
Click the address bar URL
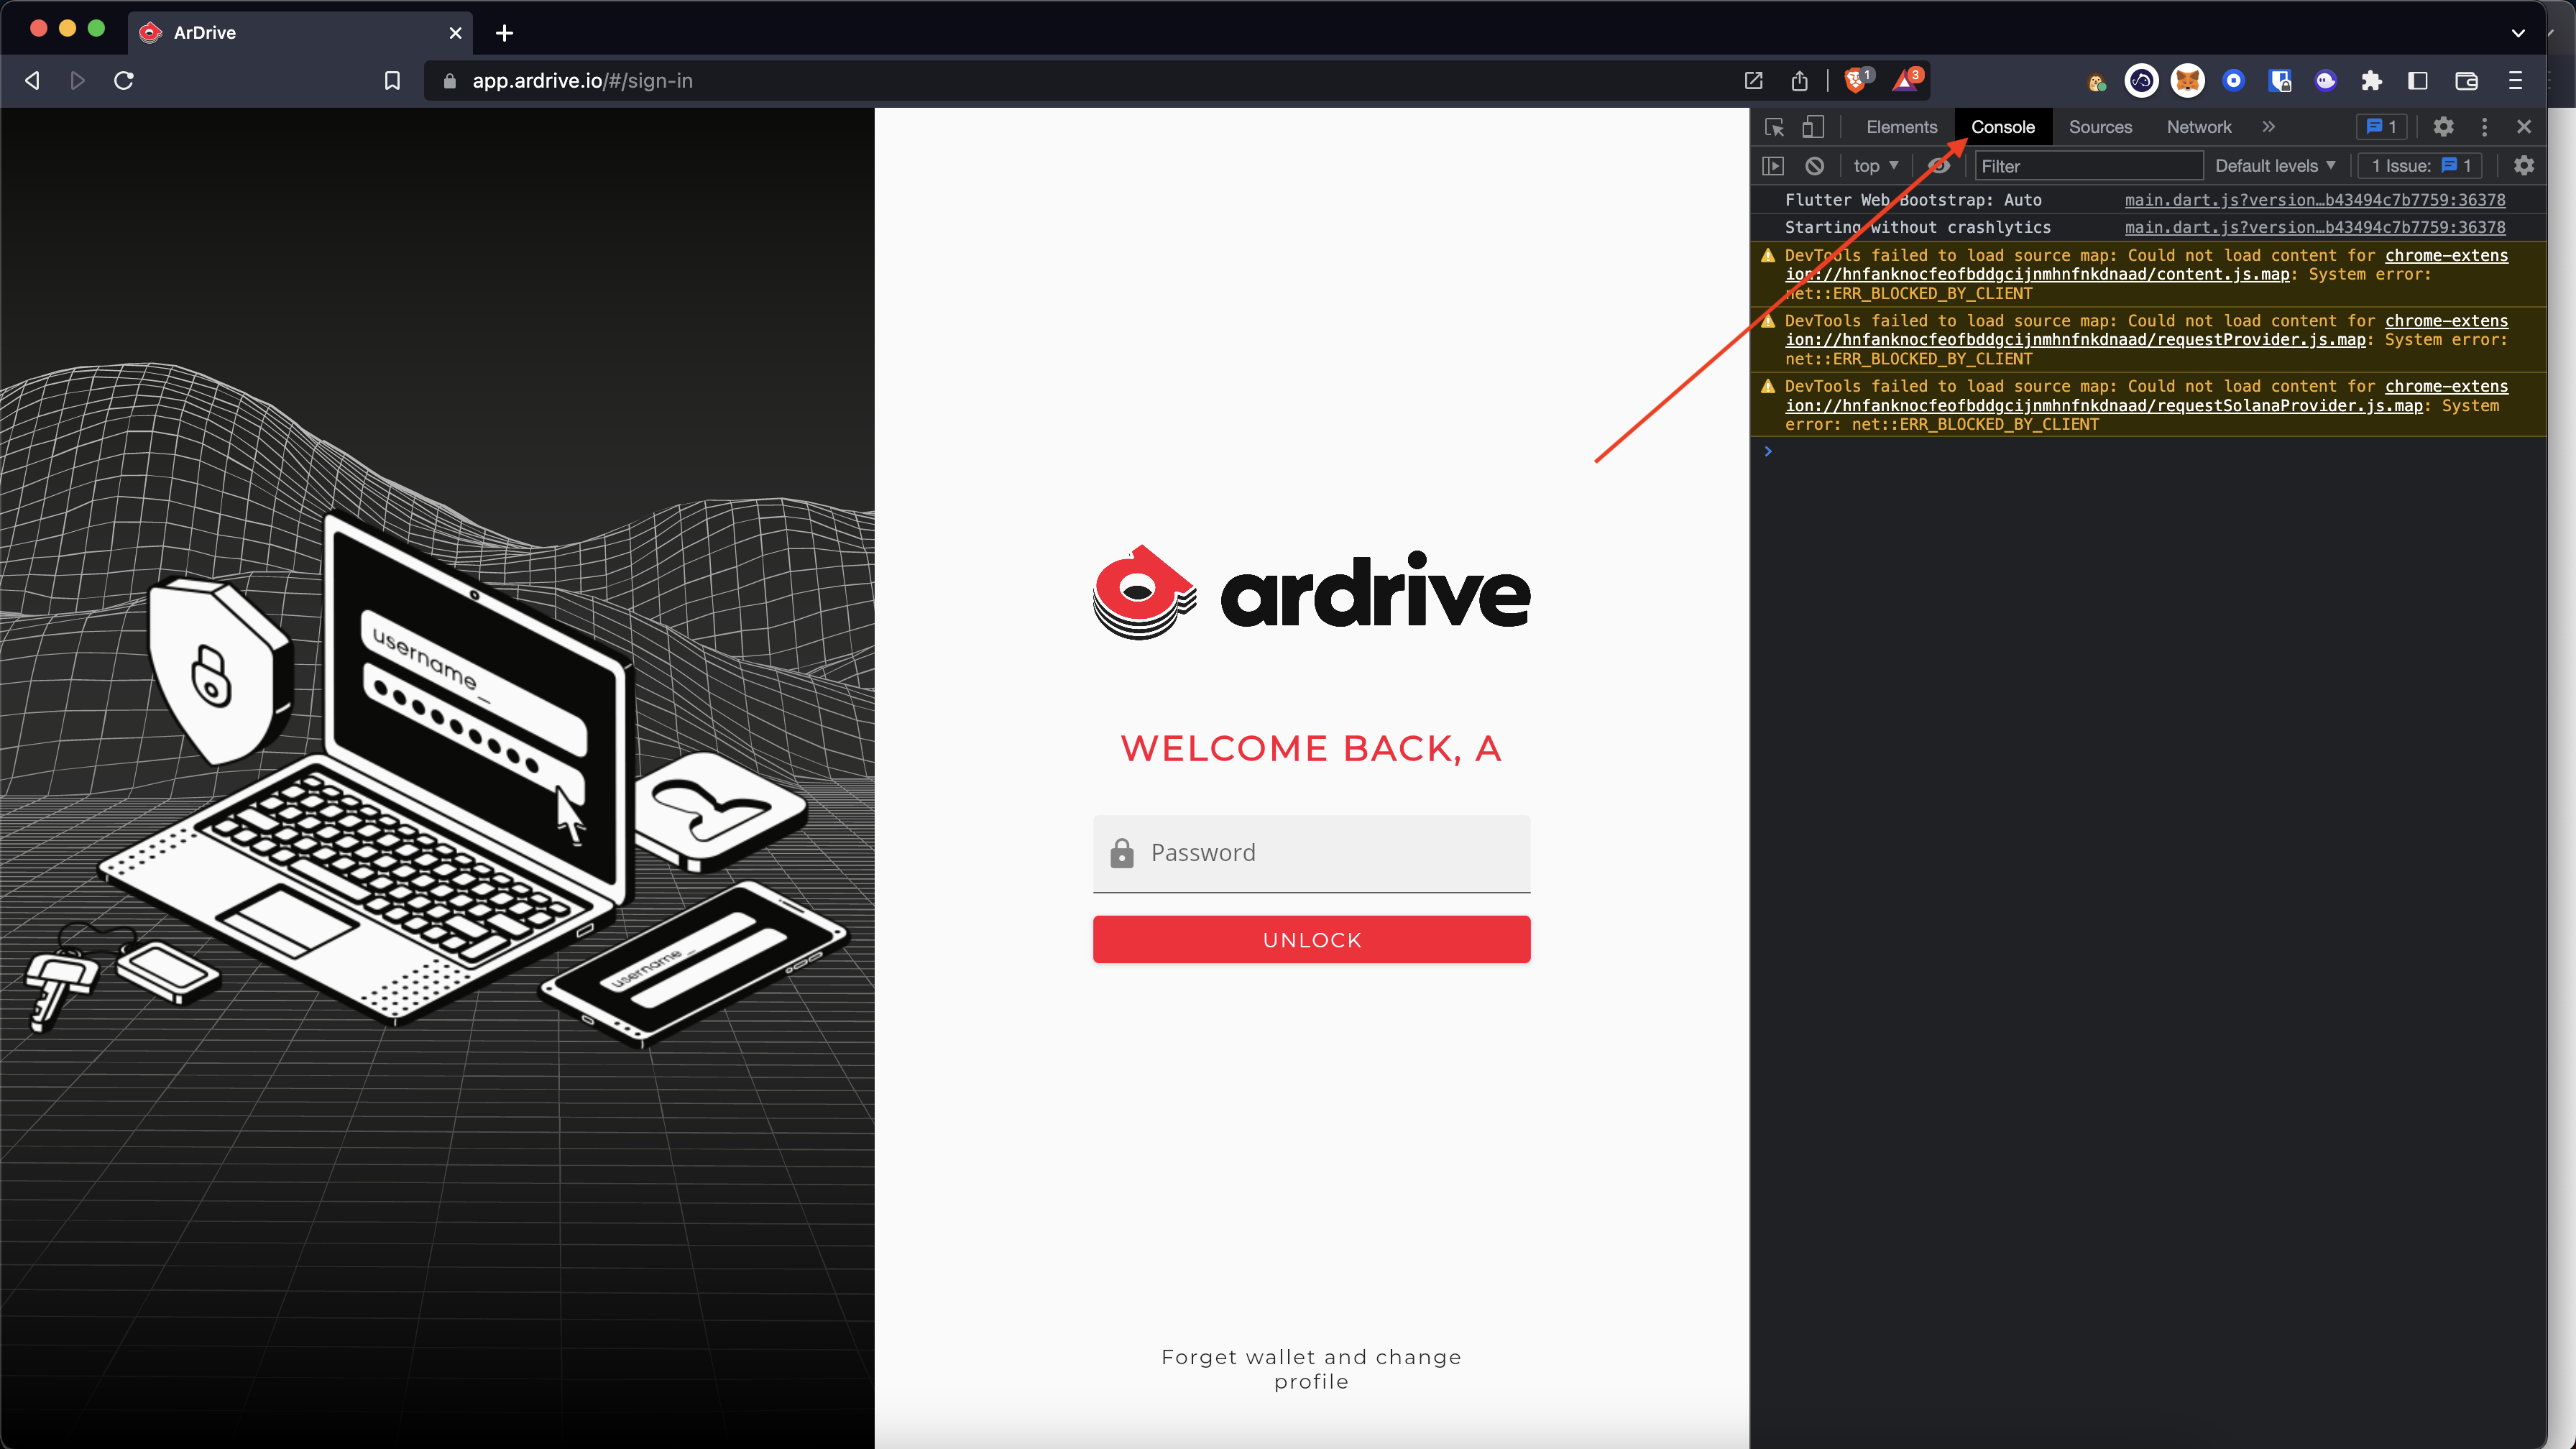click(582, 81)
